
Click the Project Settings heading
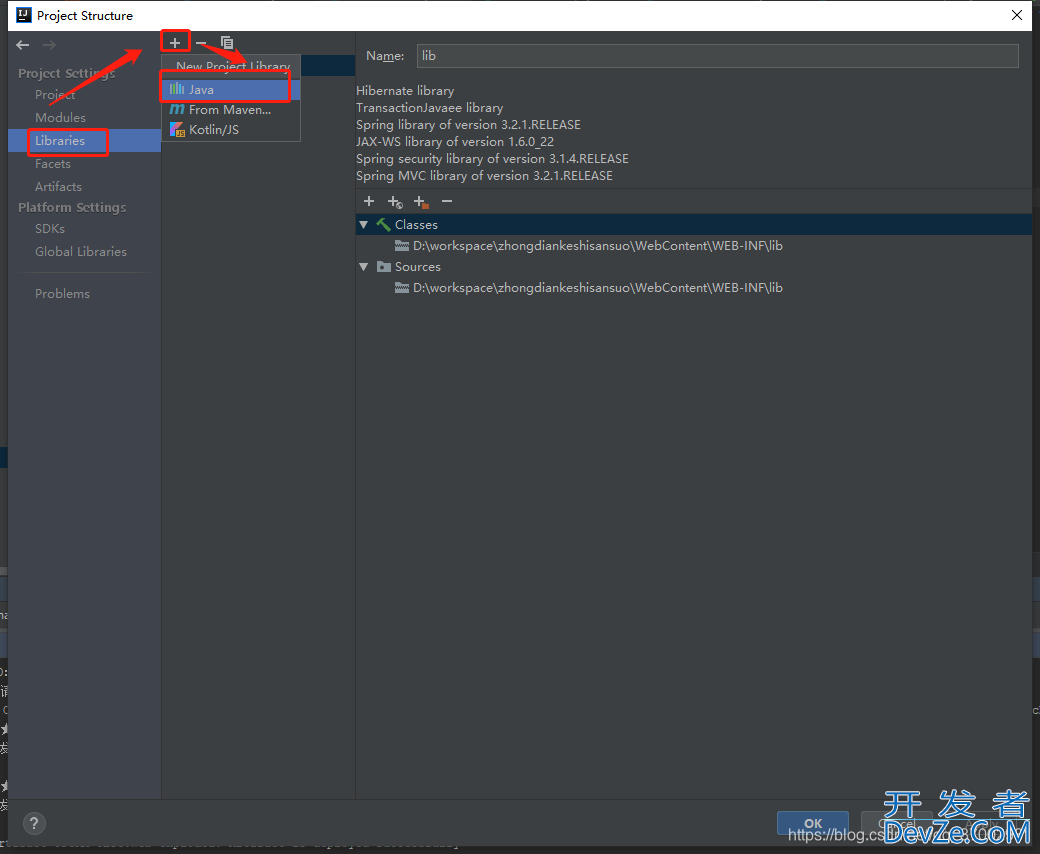click(66, 74)
